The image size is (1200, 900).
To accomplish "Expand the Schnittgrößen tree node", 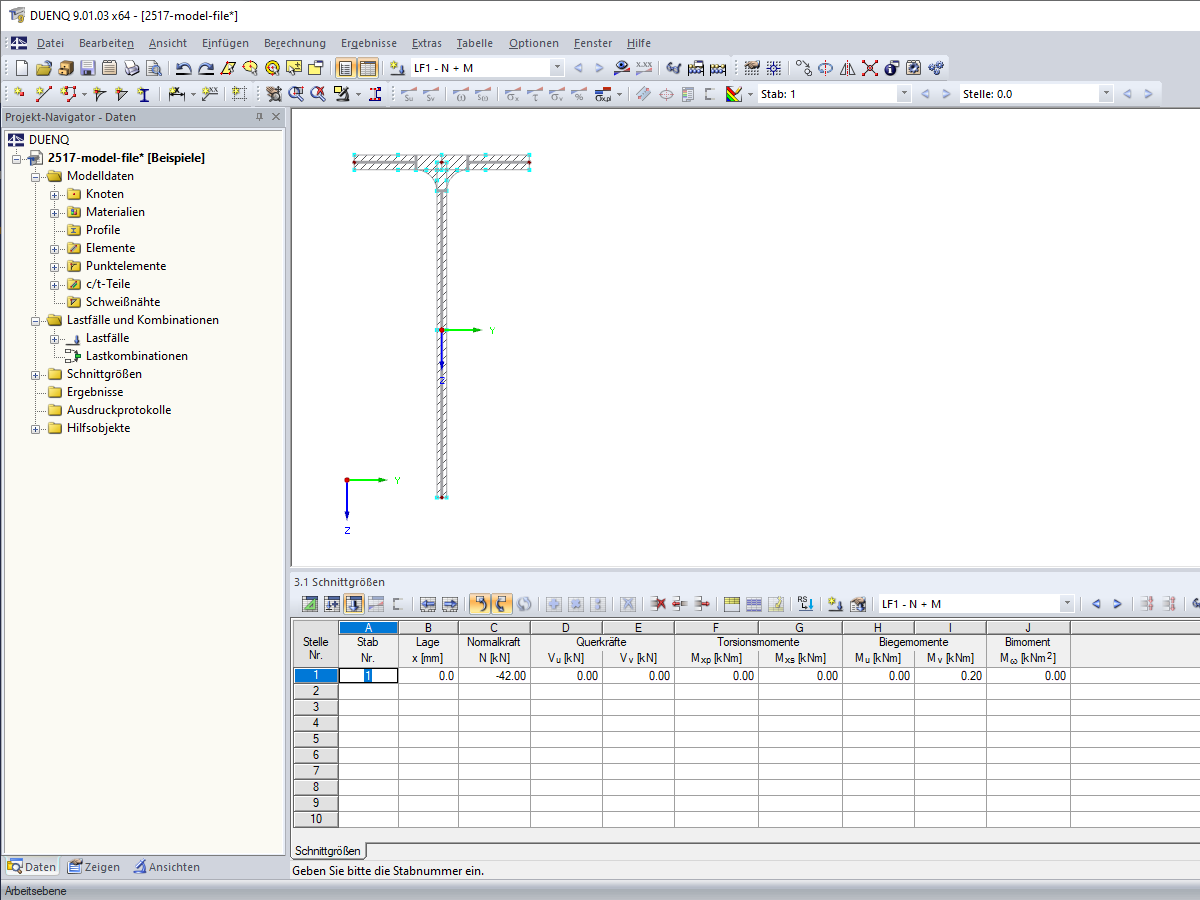I will click(x=36, y=374).
